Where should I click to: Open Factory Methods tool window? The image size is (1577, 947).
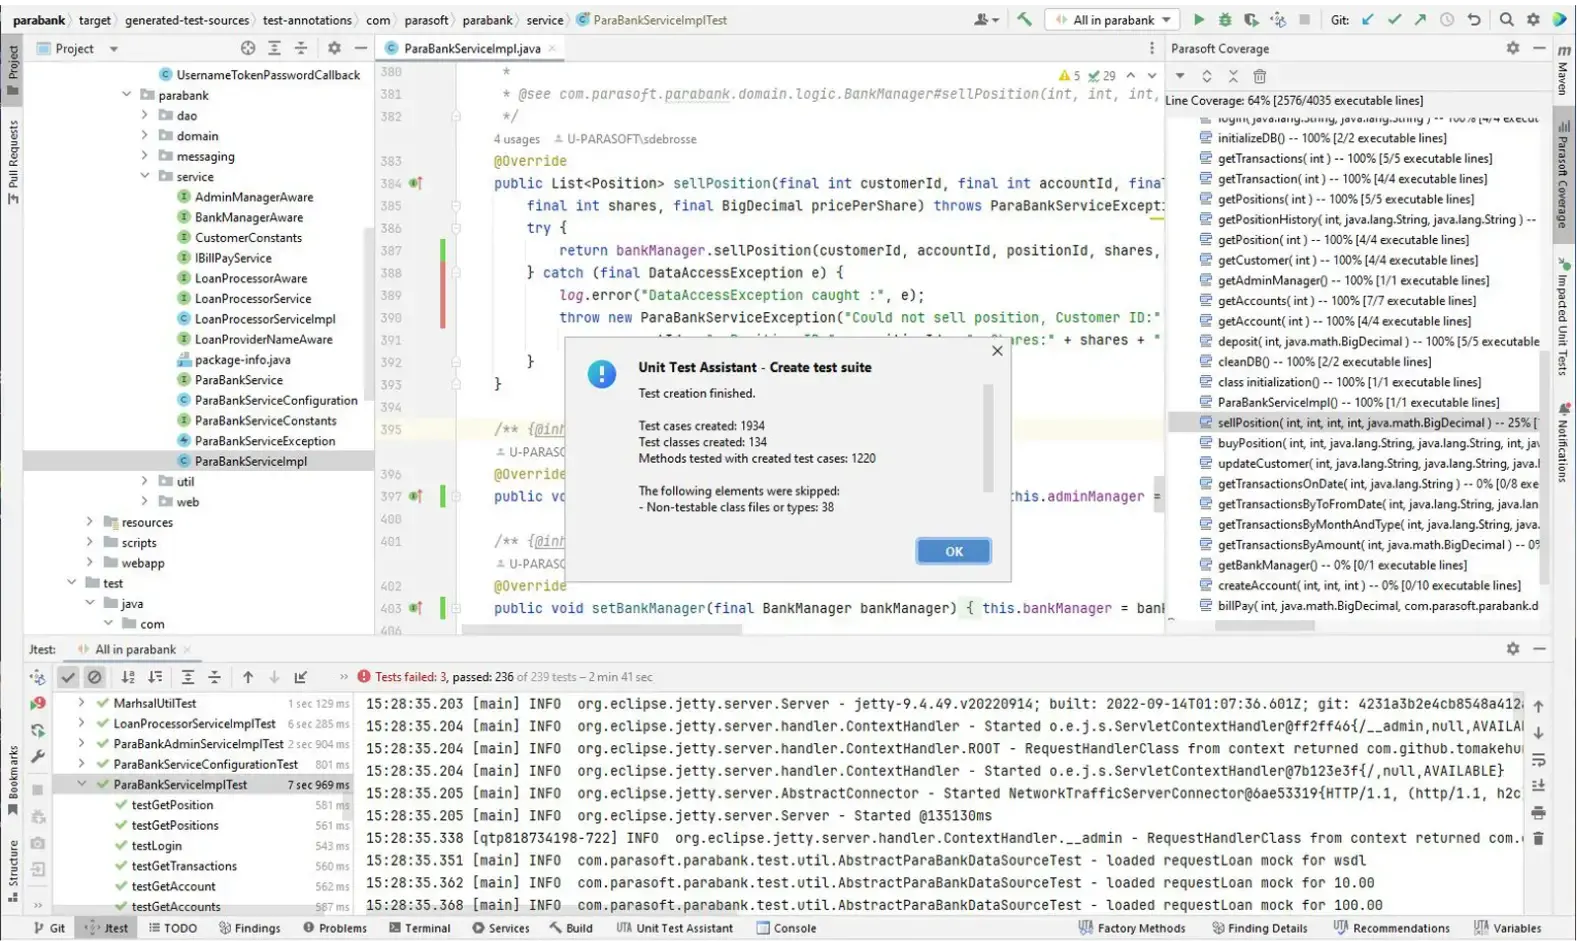pos(1132,928)
